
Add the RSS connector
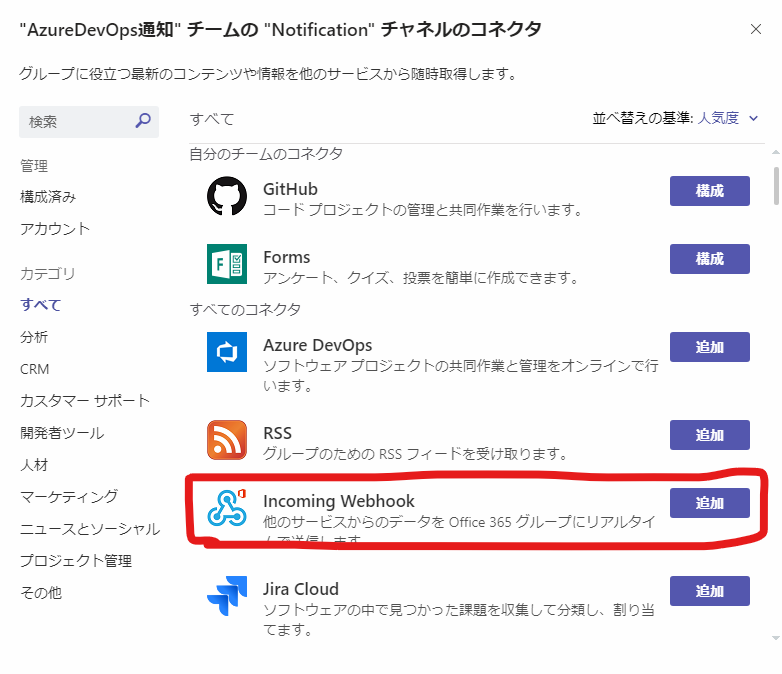point(709,435)
